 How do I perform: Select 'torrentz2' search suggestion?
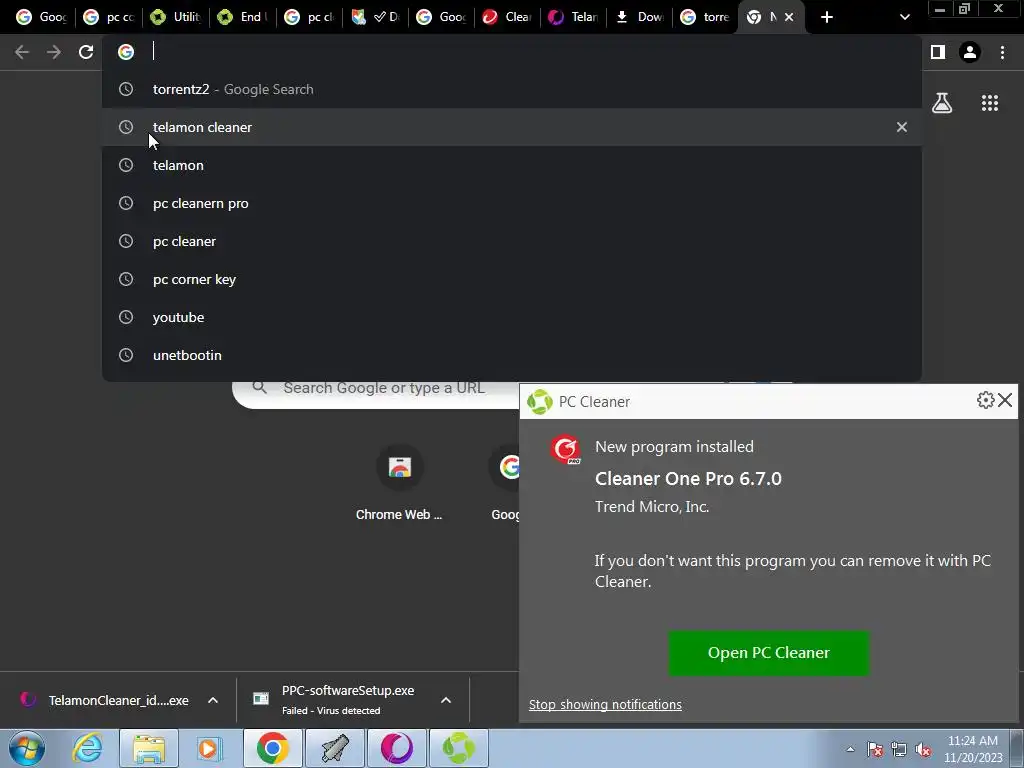[511, 89]
